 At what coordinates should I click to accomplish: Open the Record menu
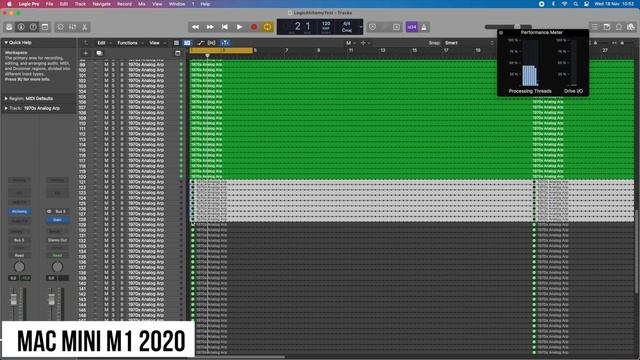click(124, 4)
